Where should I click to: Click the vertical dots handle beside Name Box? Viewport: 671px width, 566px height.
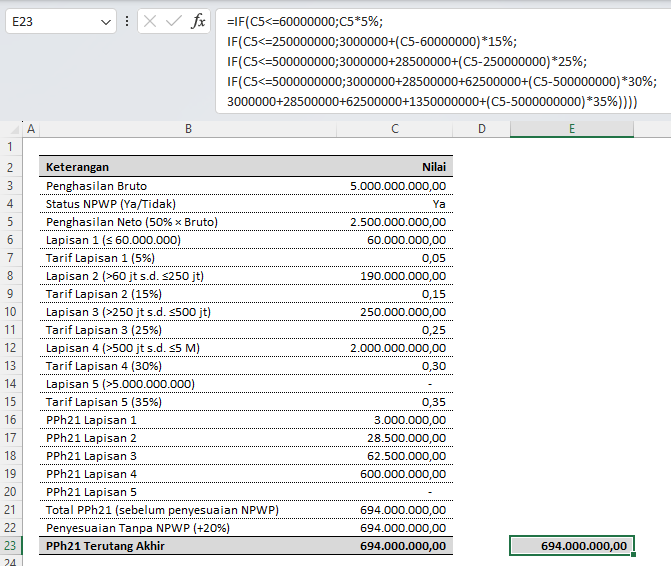pos(127,21)
